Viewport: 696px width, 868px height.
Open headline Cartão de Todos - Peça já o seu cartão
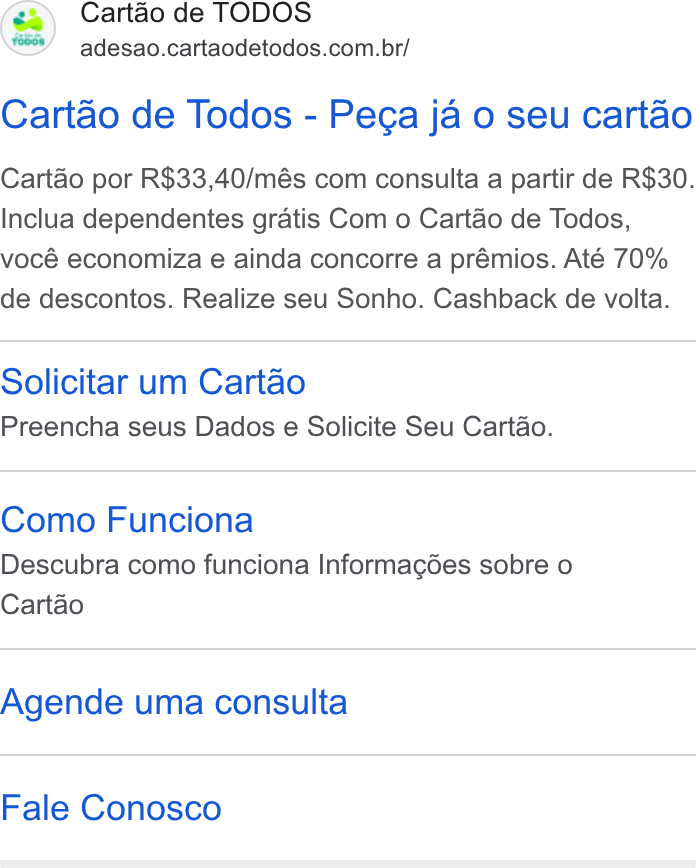click(347, 115)
